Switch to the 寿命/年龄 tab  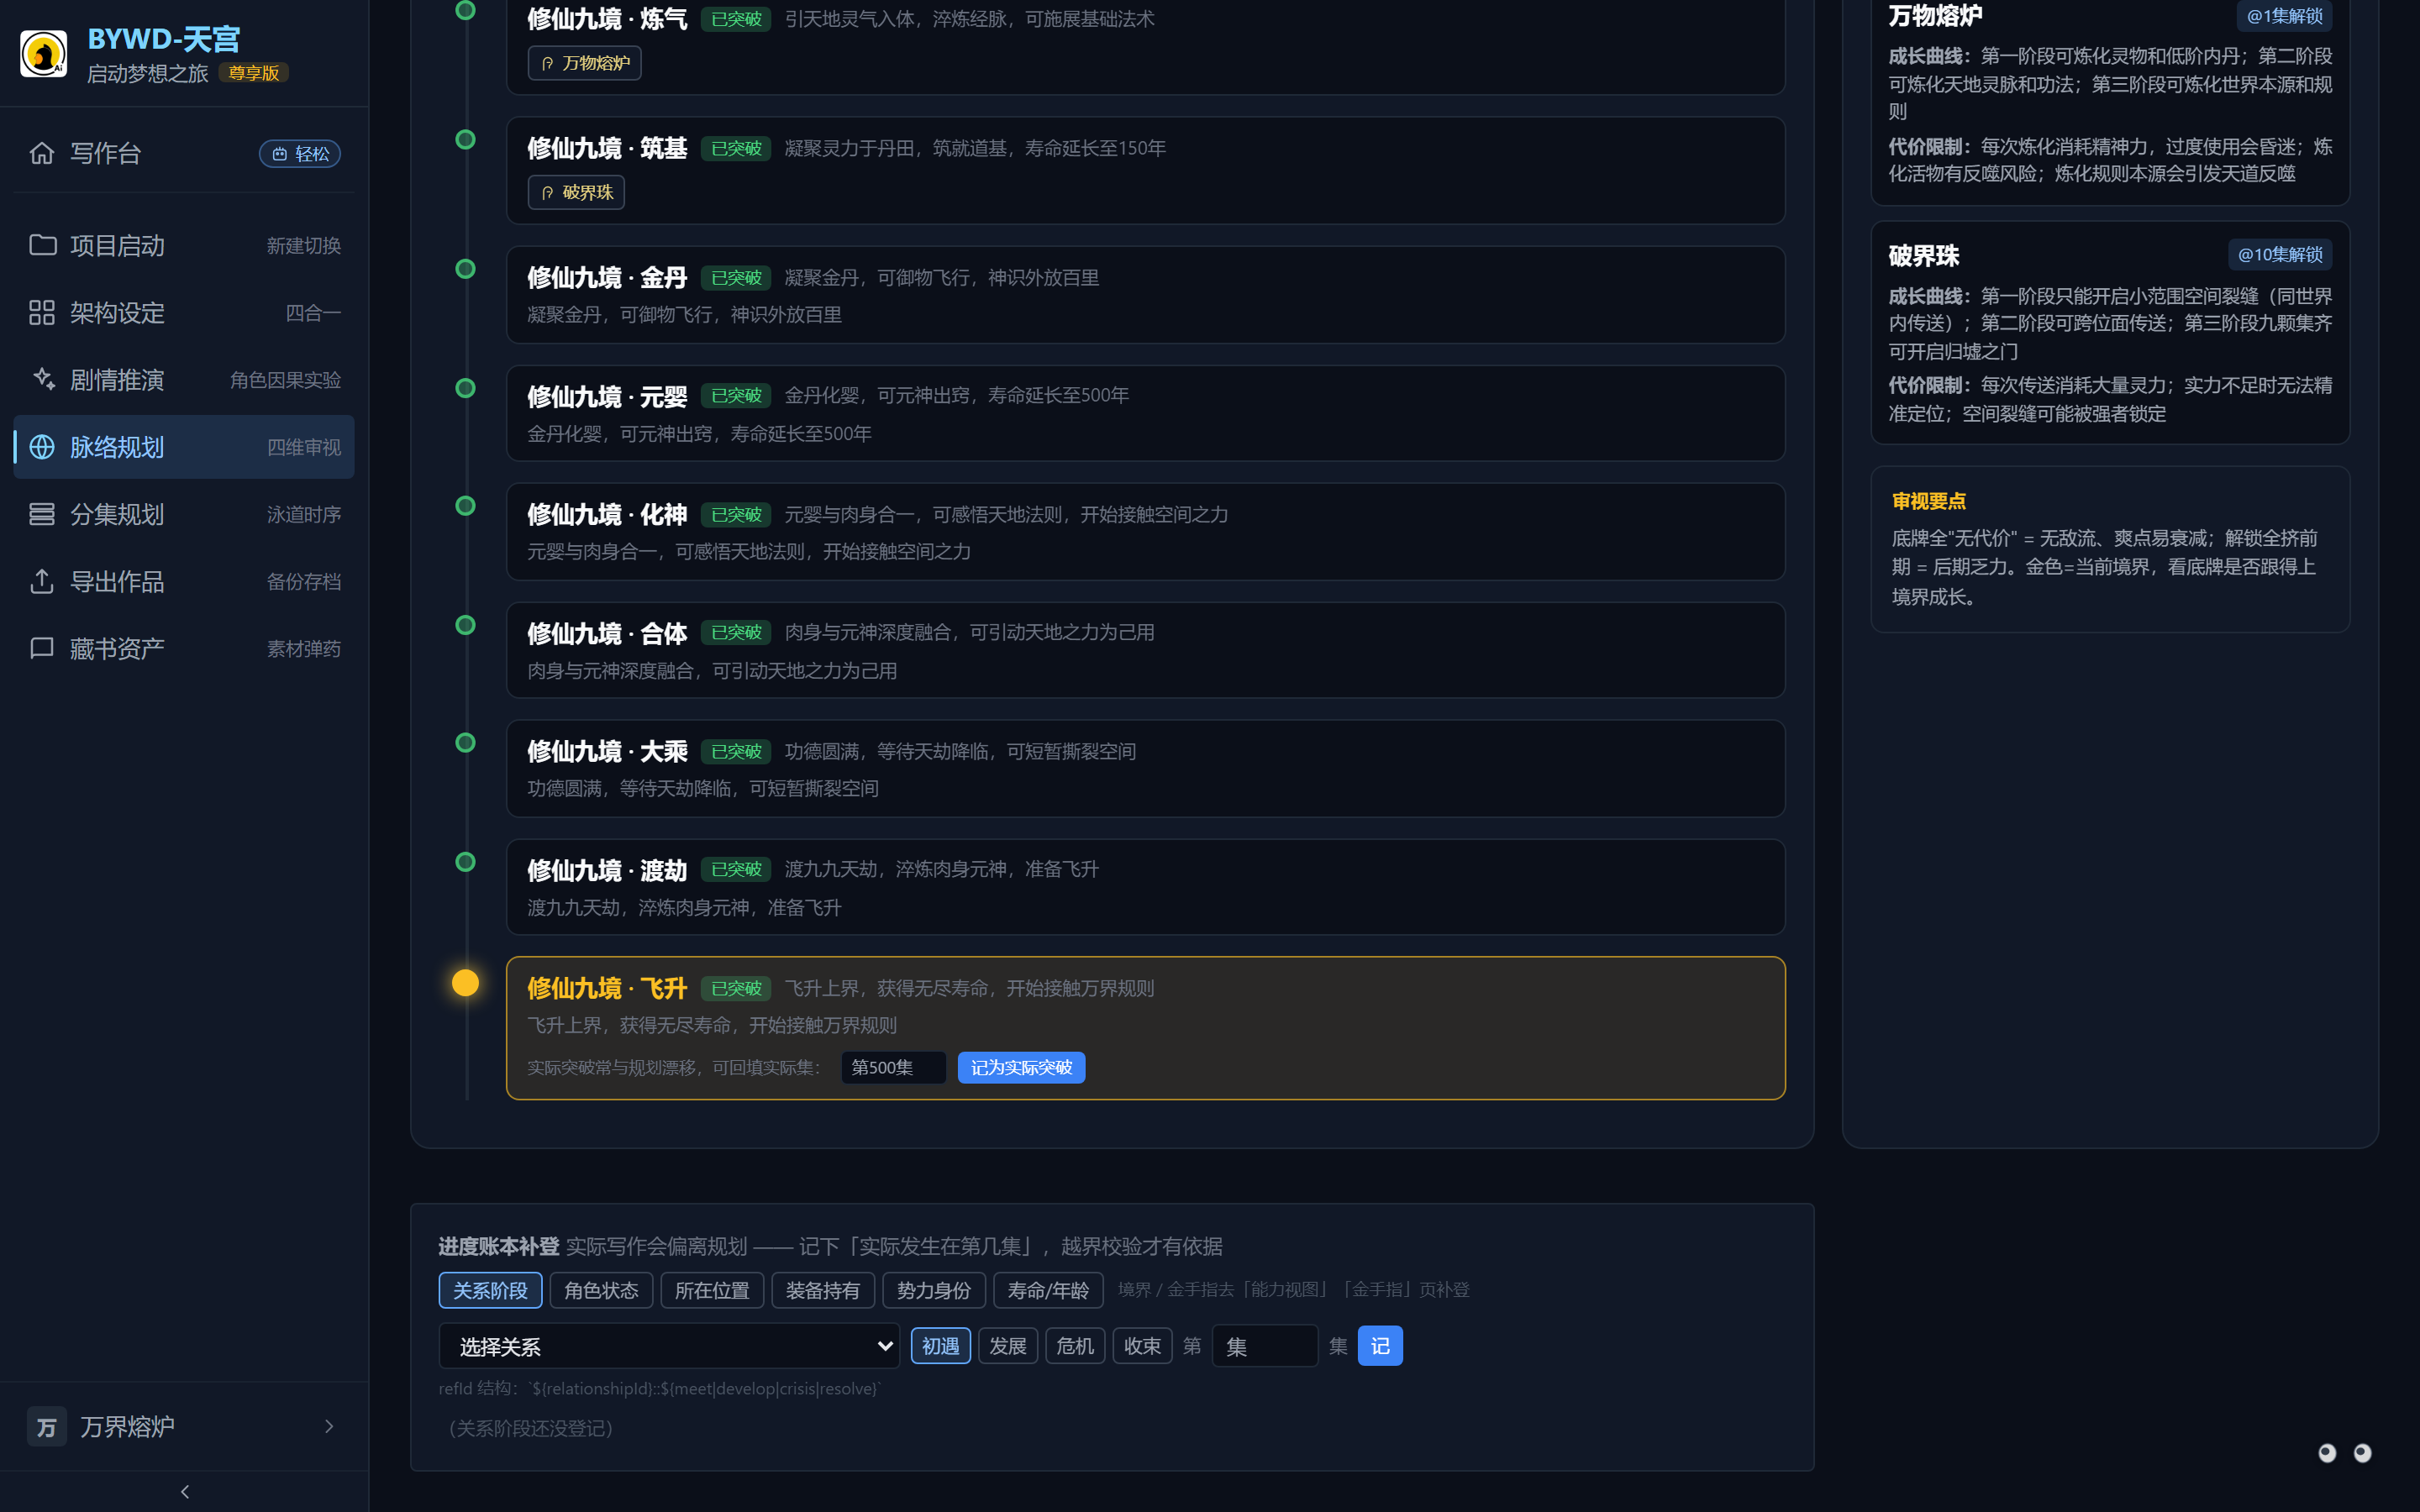pos(1048,1290)
